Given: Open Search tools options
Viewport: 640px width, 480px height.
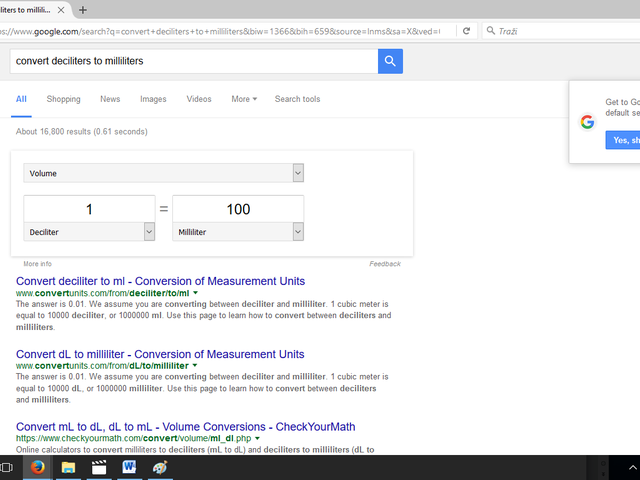Looking at the screenshot, I should [x=297, y=99].
